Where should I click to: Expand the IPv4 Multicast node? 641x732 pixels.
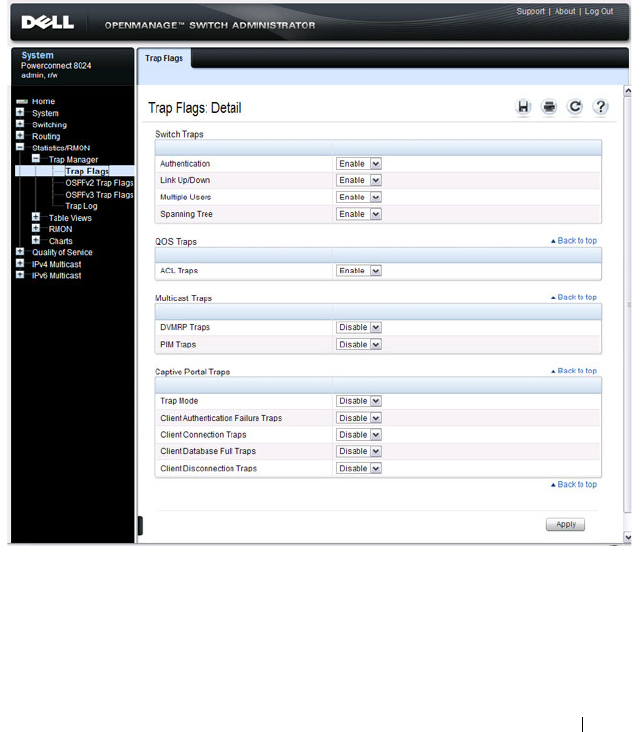(20, 264)
